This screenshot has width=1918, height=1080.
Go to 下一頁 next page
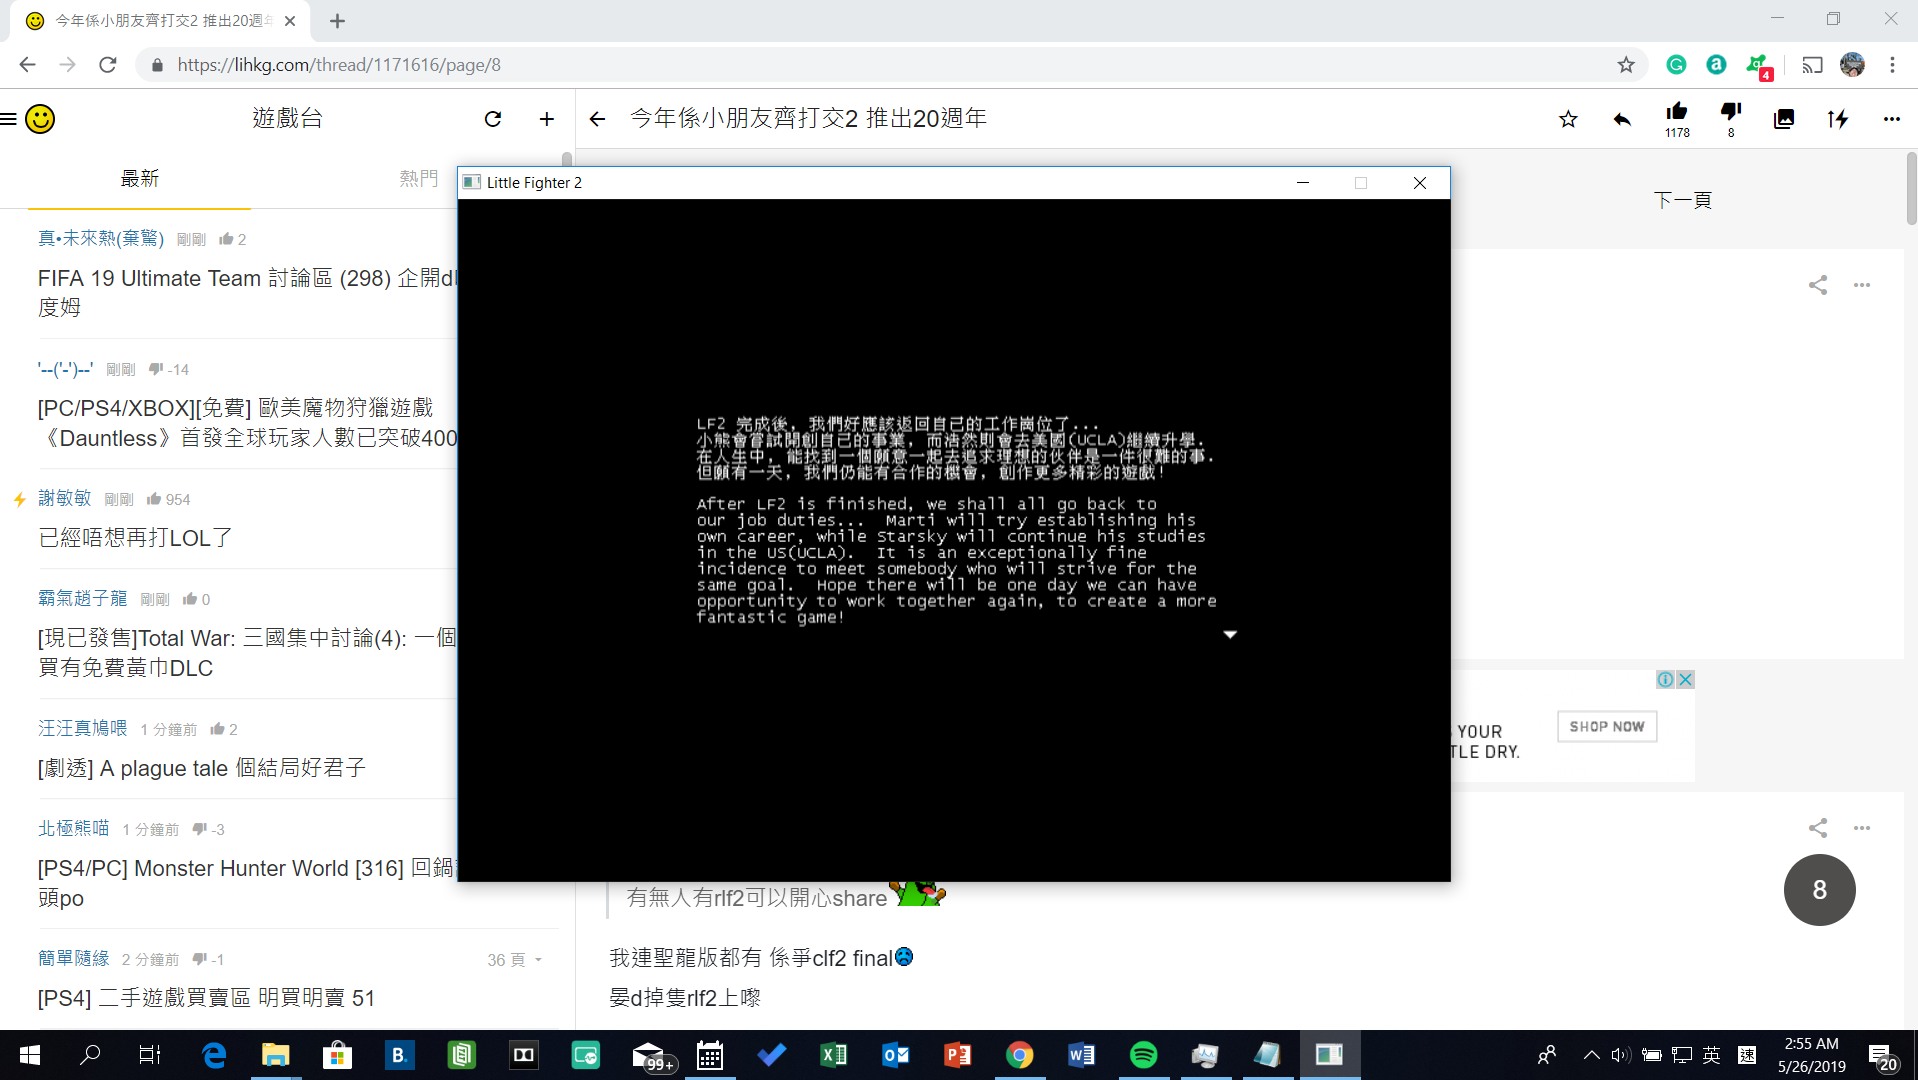1683,200
